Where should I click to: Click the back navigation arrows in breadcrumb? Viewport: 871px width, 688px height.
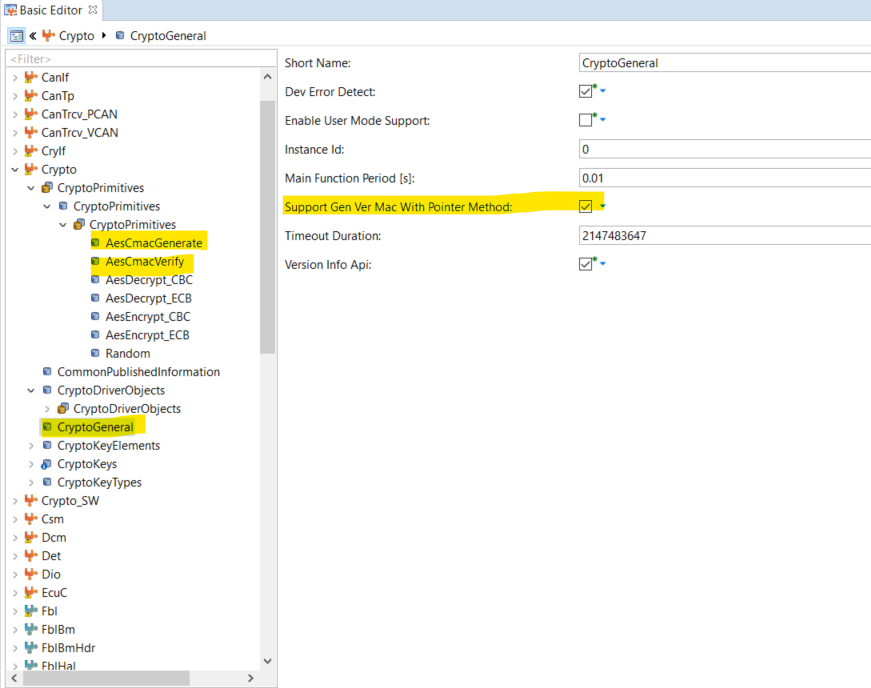click(x=30, y=35)
